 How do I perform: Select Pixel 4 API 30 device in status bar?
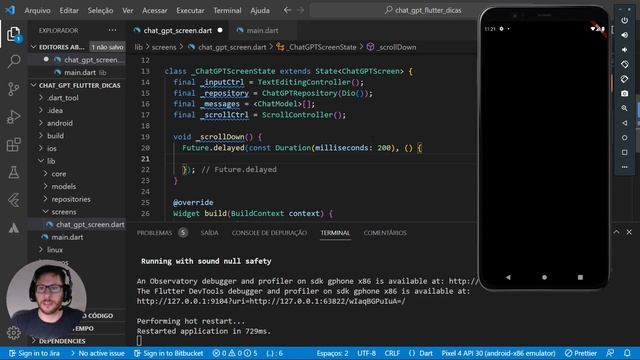click(x=498, y=353)
